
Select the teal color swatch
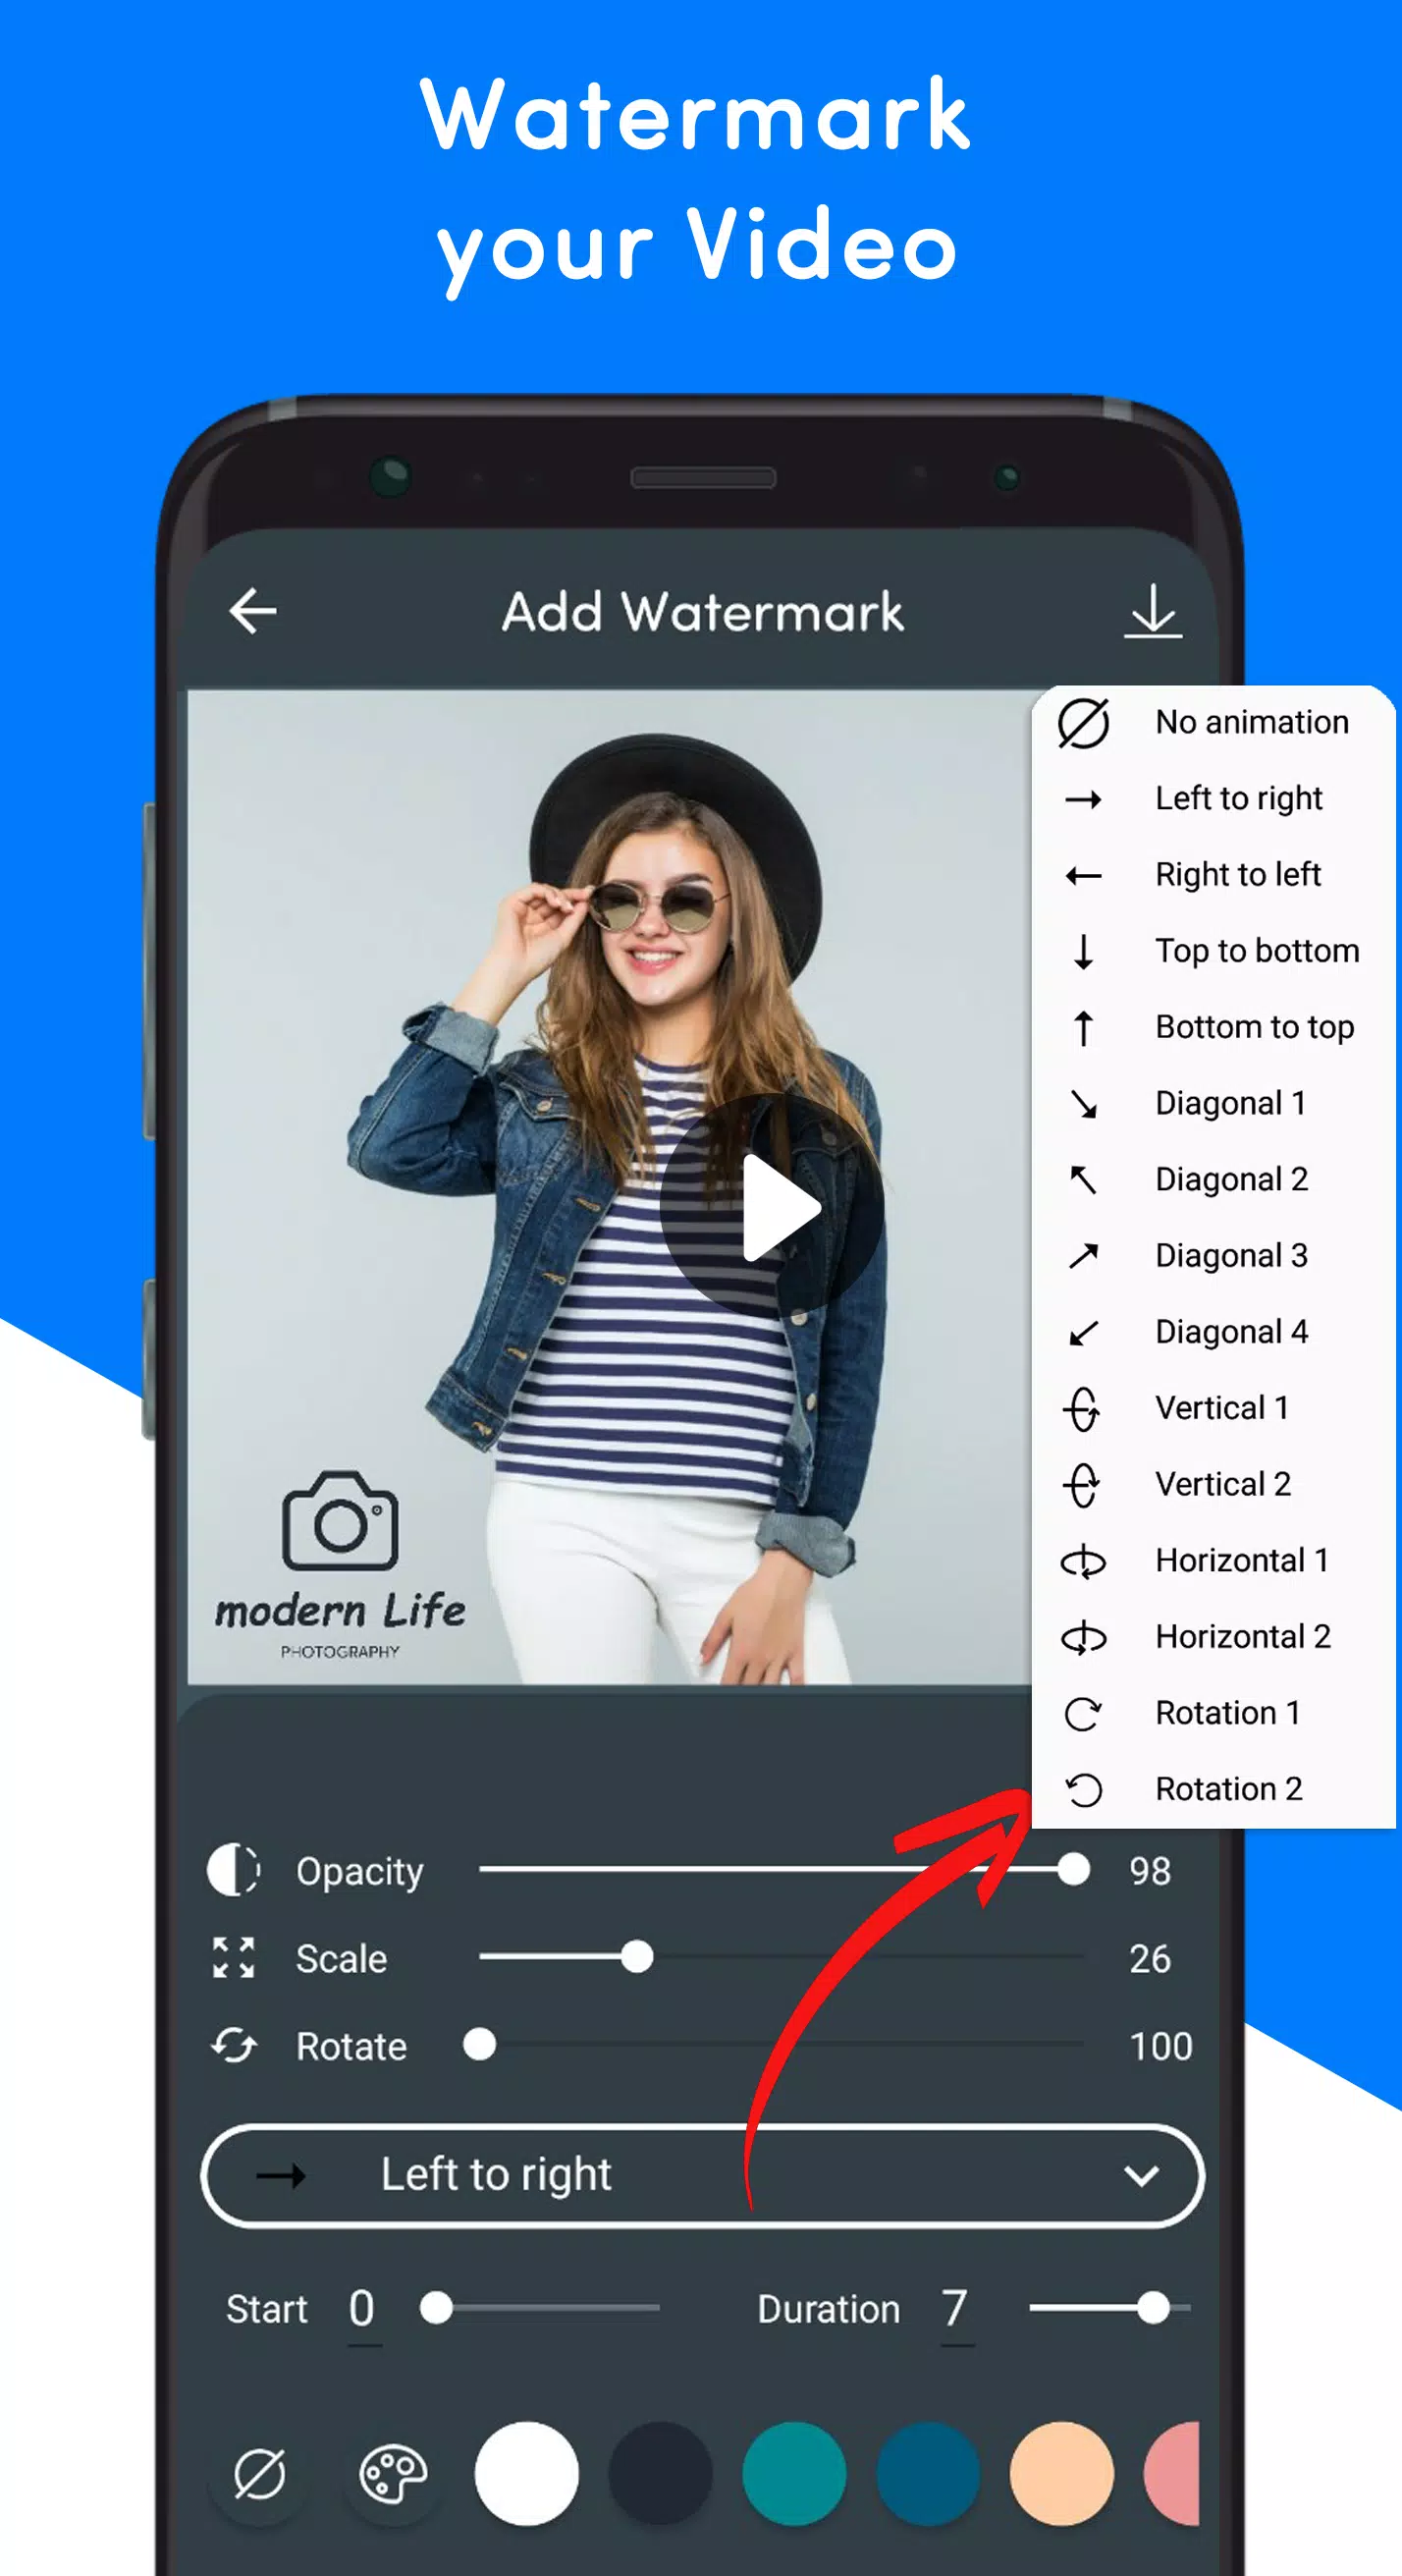click(794, 2474)
